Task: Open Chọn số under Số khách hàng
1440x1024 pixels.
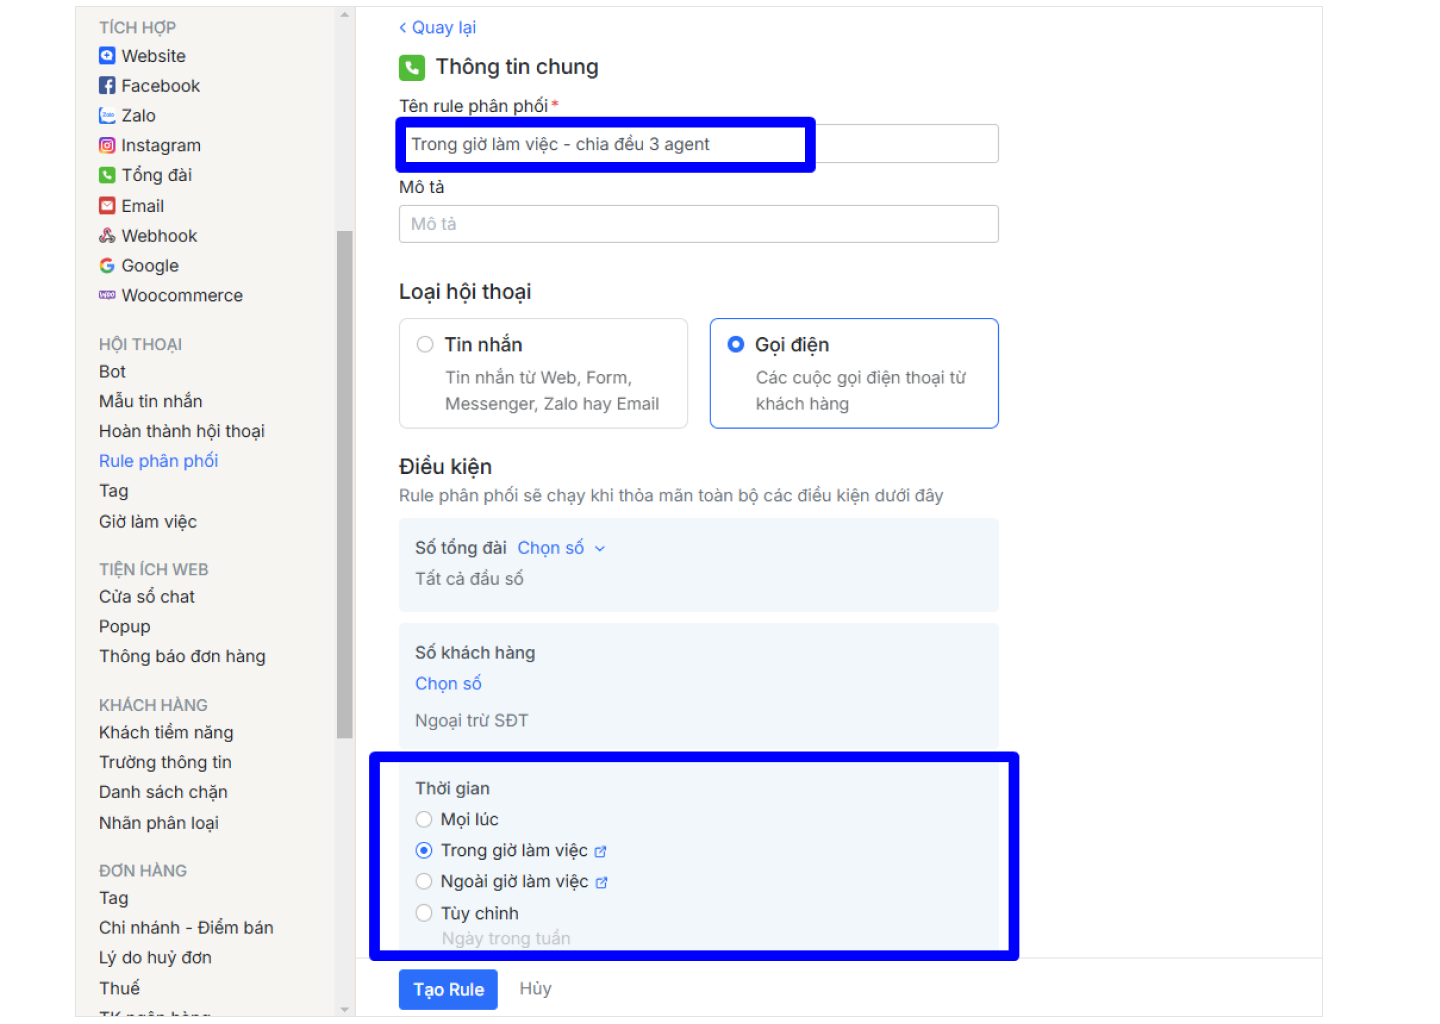Action: click(448, 684)
